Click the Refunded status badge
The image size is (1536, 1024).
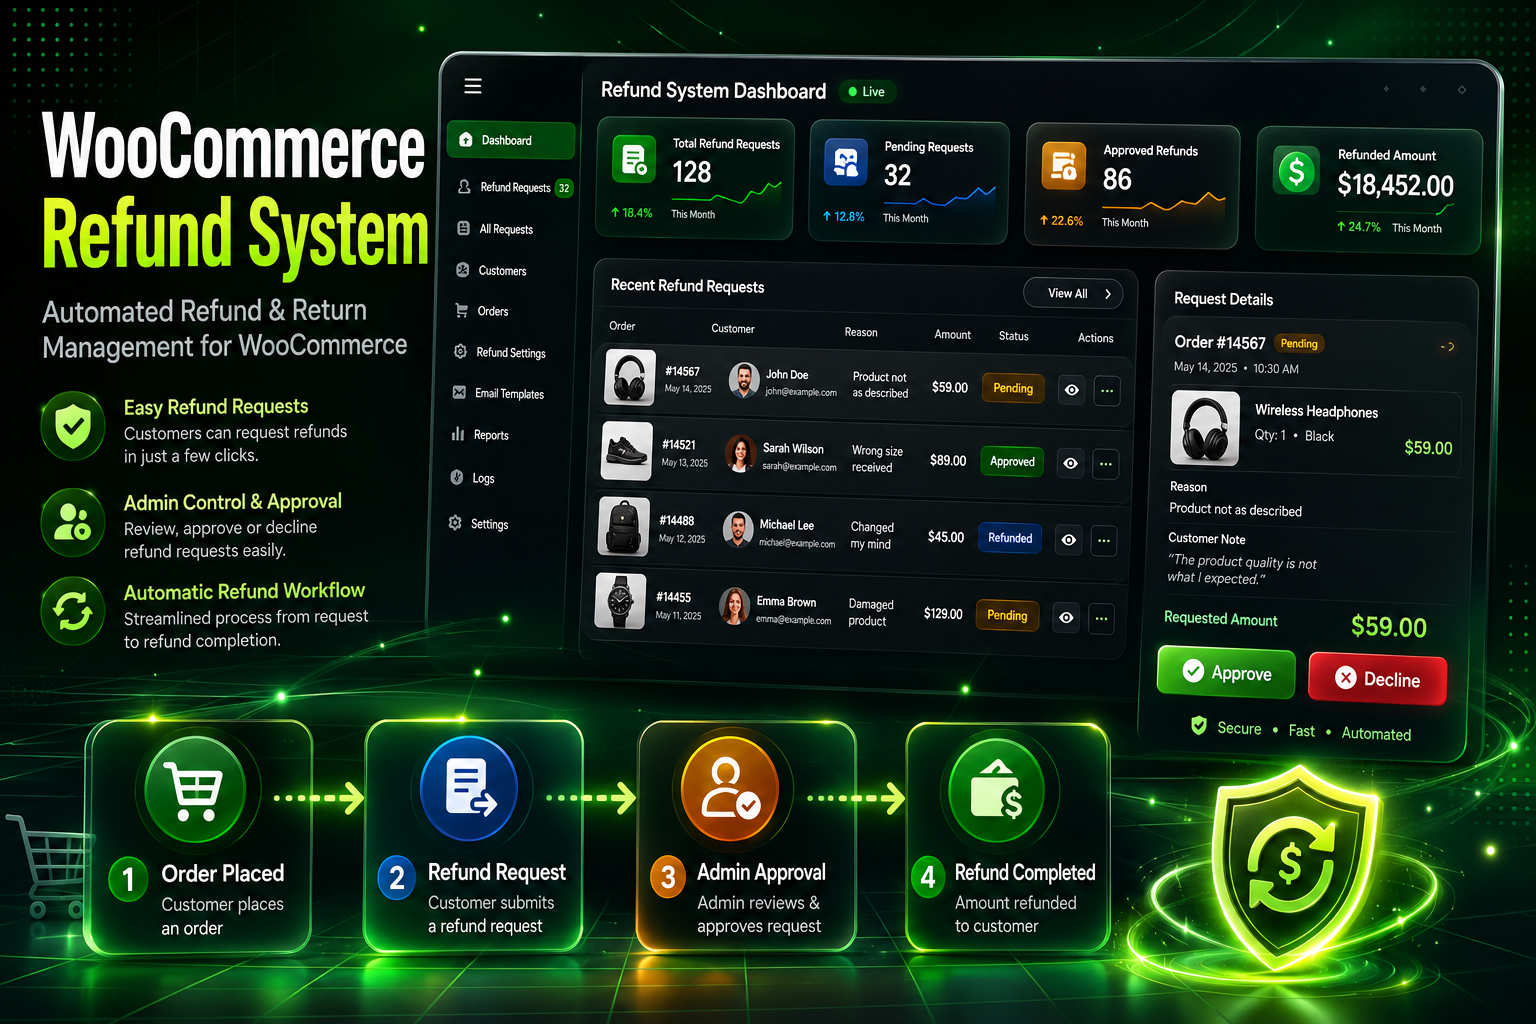pyautogui.click(x=1010, y=538)
